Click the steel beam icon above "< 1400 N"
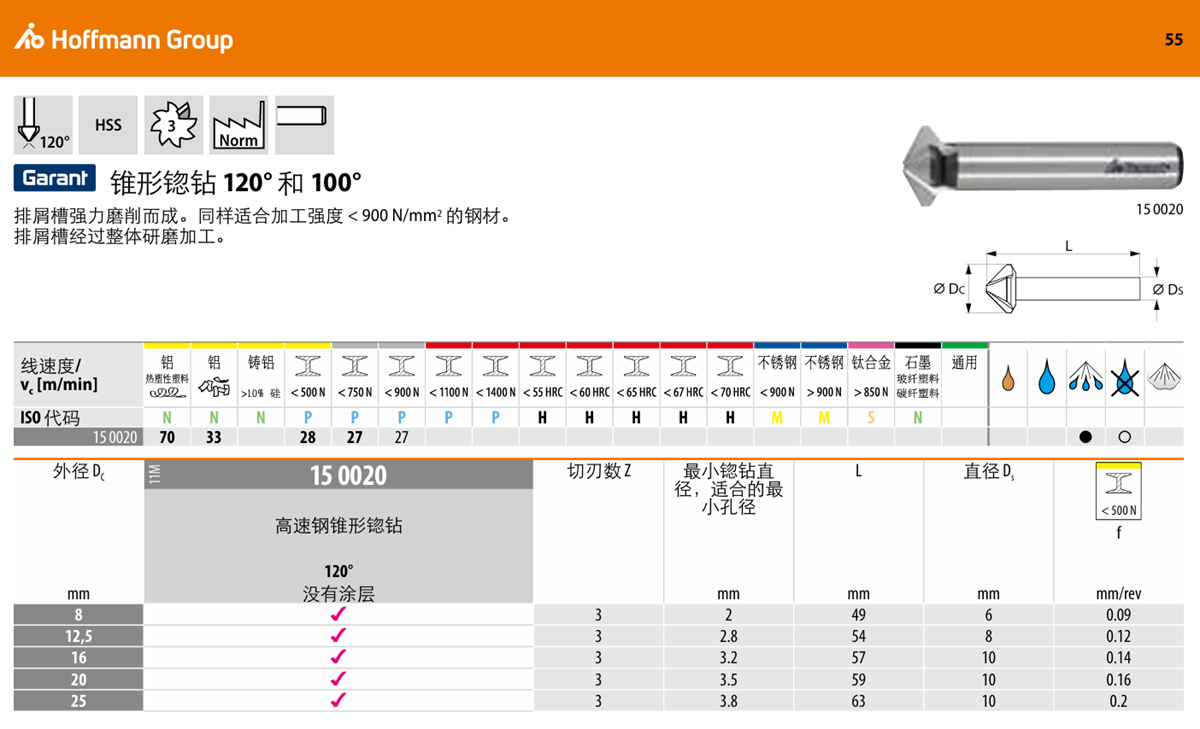 coord(496,366)
